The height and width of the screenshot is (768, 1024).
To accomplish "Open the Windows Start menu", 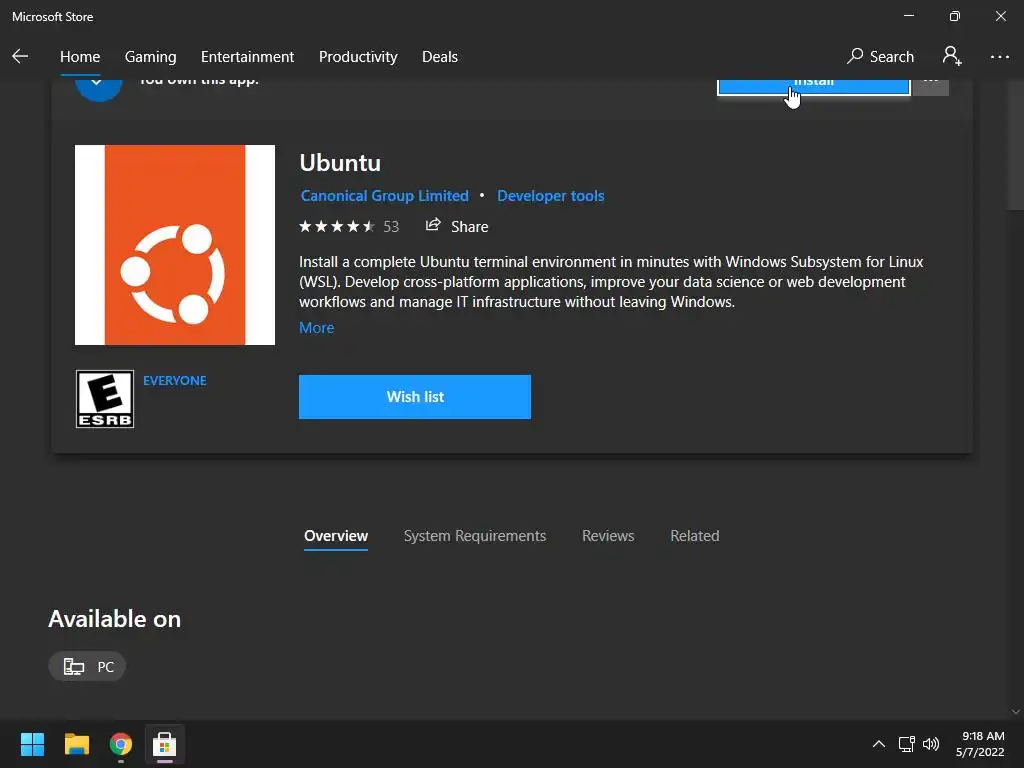I will pos(32,744).
